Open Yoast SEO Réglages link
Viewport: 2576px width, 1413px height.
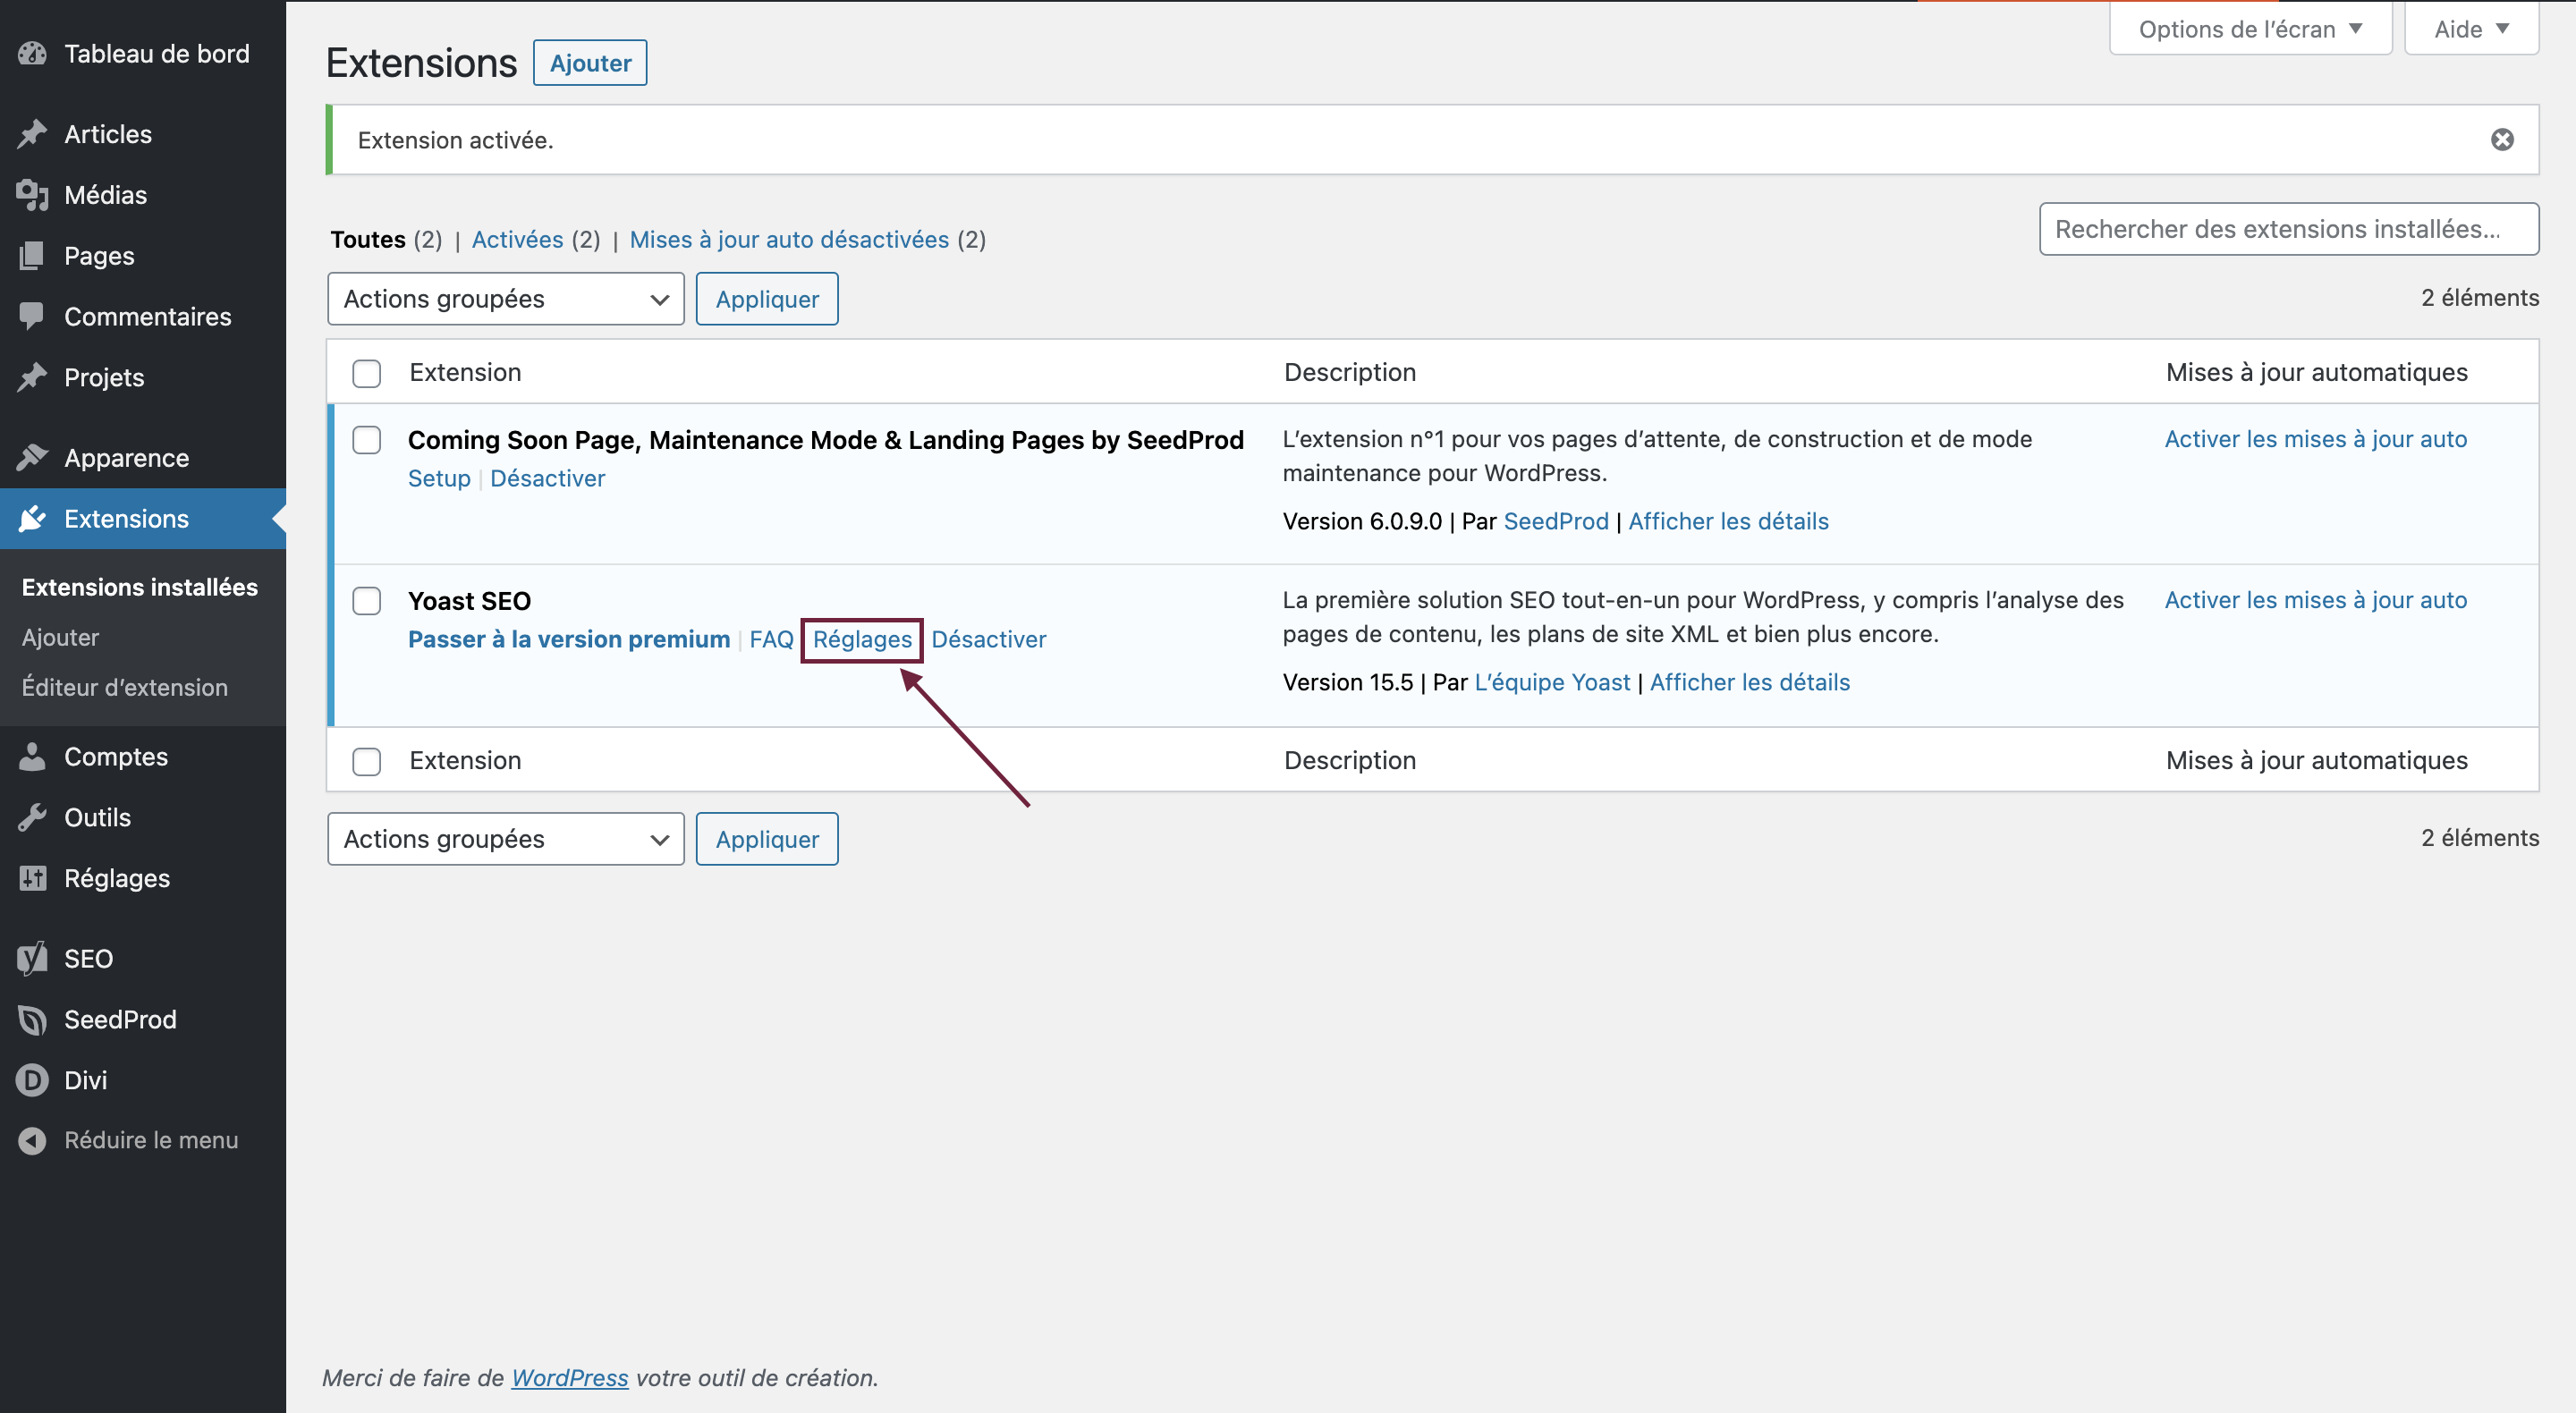click(862, 639)
